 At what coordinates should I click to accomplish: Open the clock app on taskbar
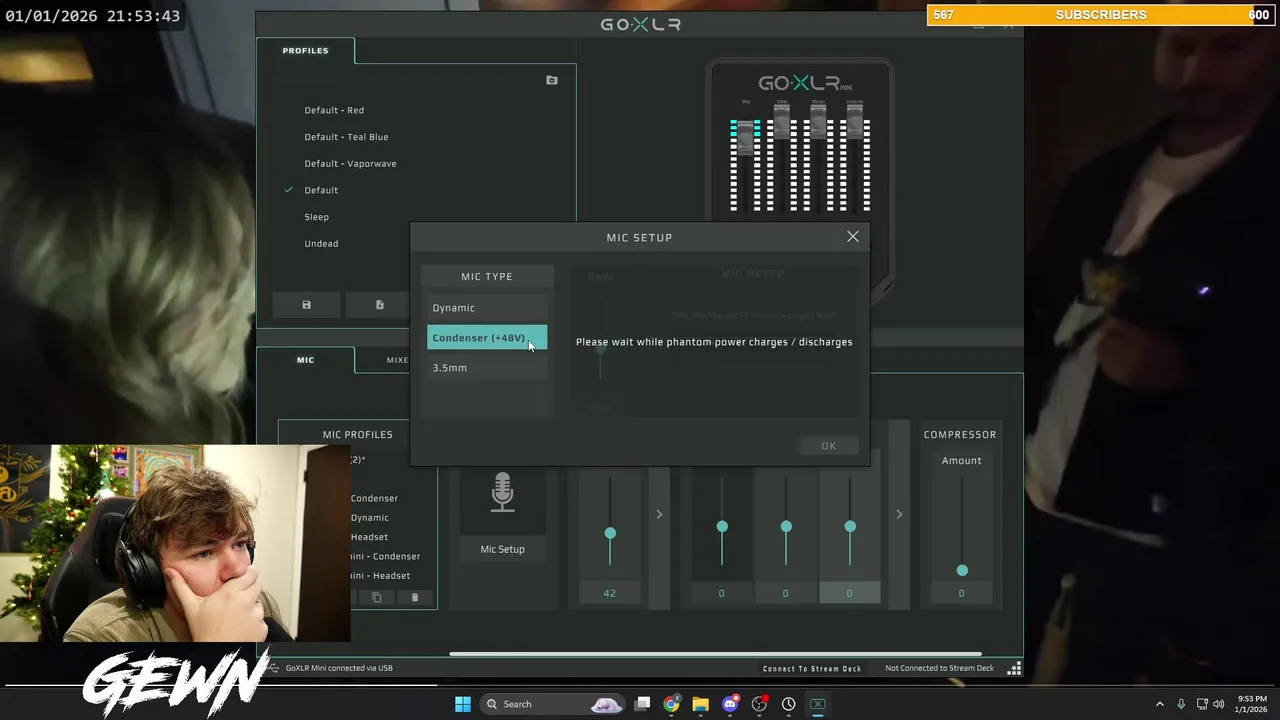coord(789,704)
